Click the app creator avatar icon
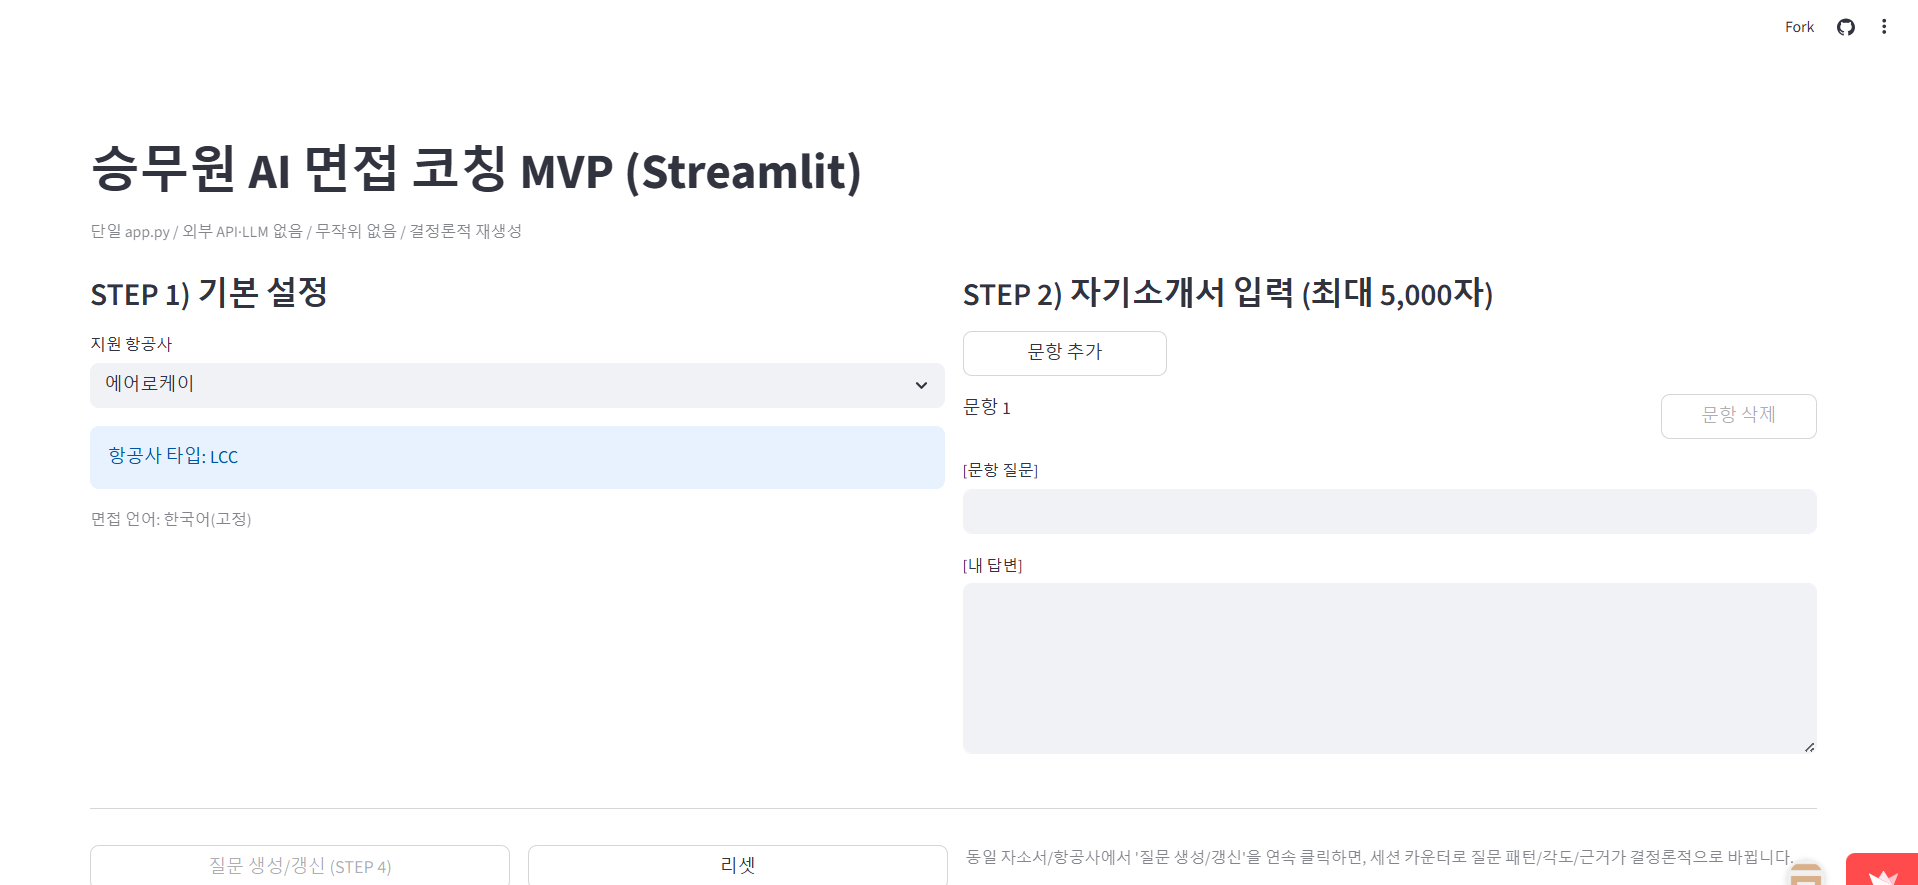The width and height of the screenshot is (1918, 885). tap(1805, 874)
